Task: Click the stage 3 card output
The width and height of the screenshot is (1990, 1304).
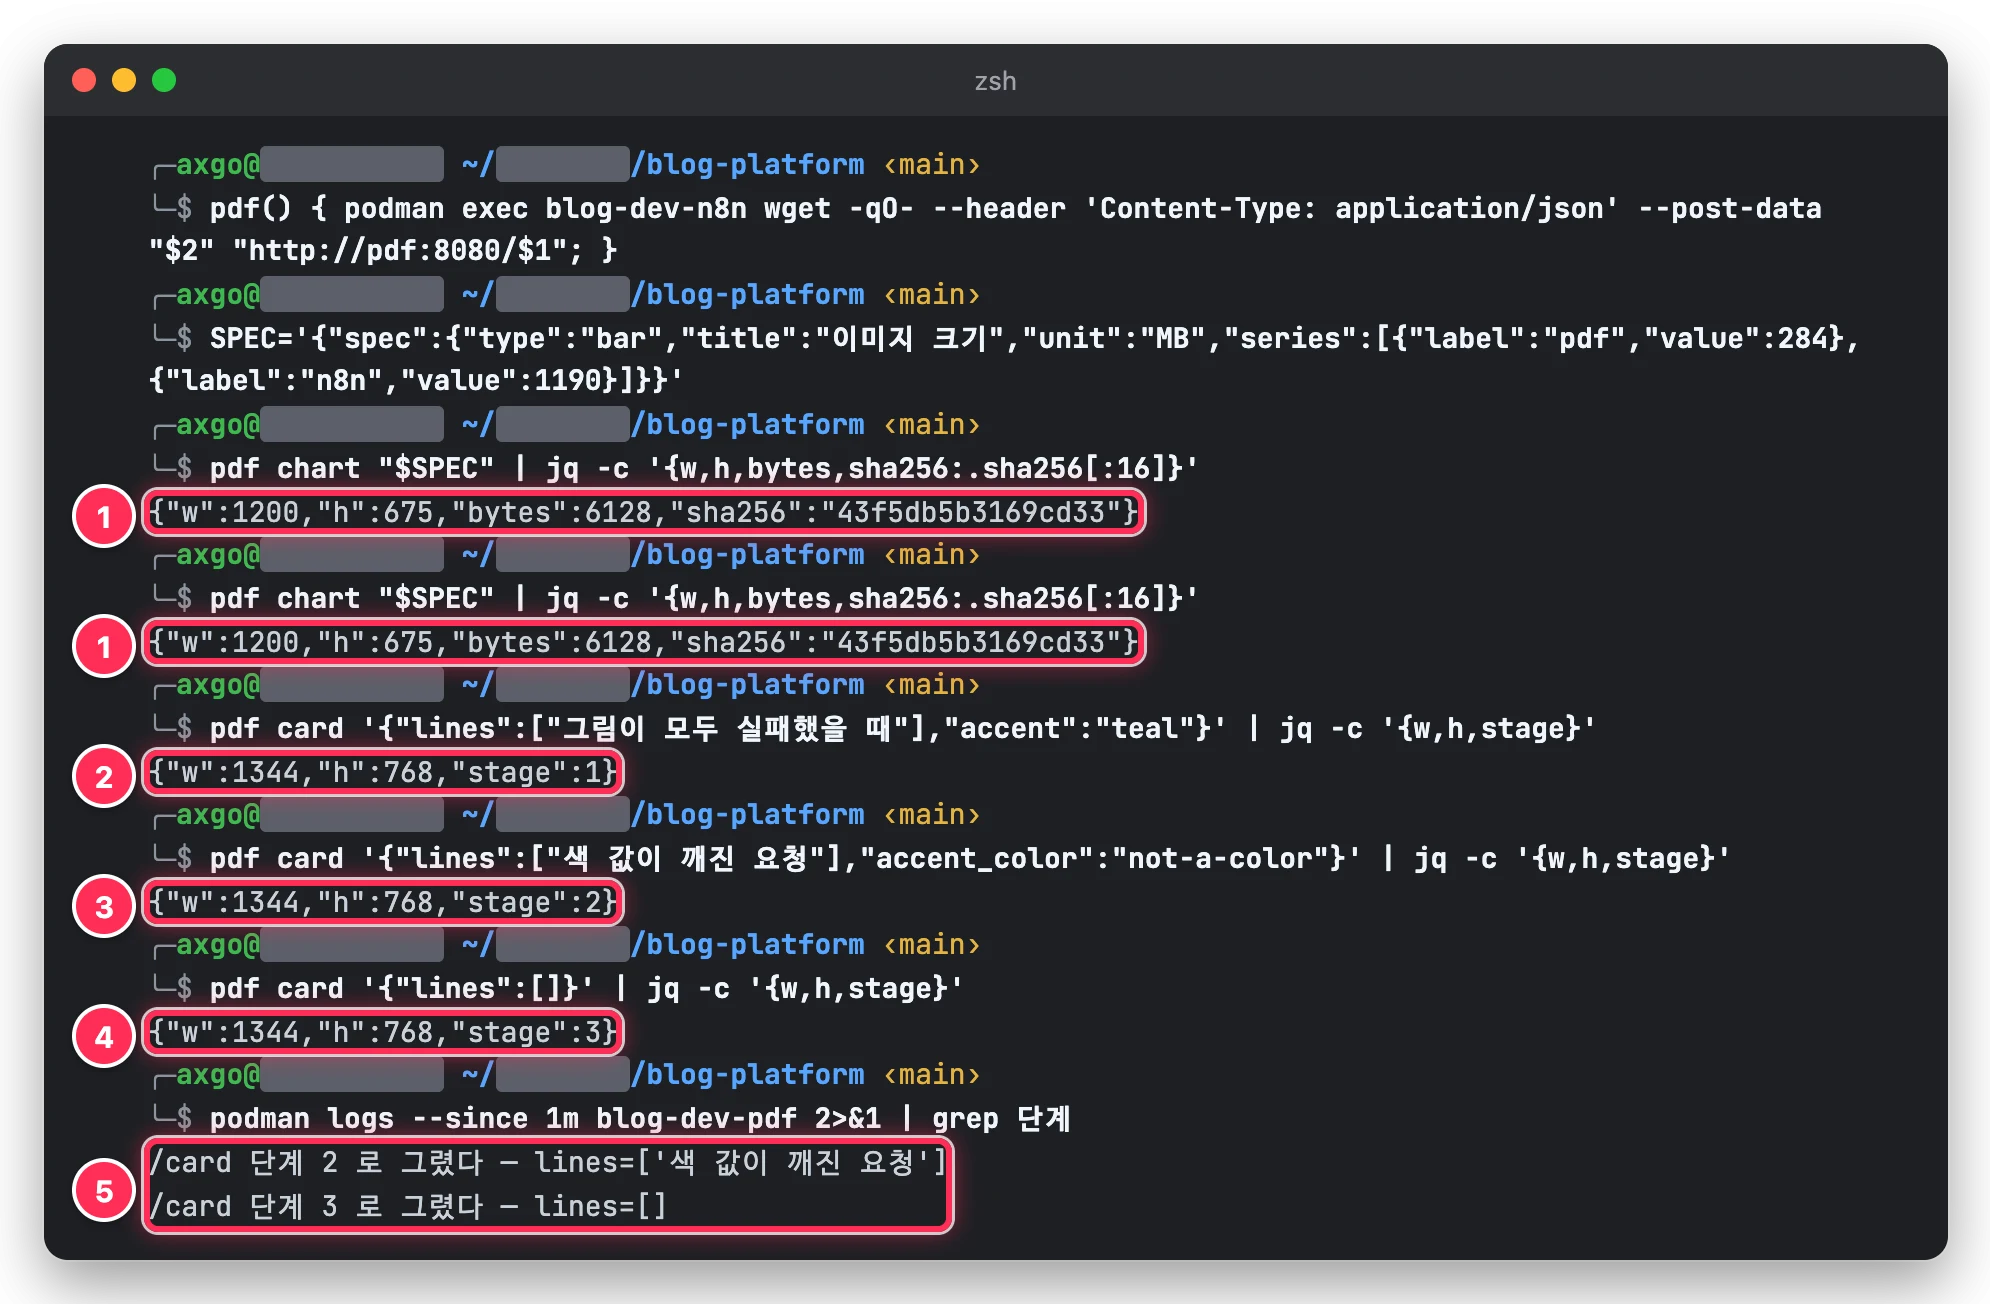Action: click(x=383, y=1032)
